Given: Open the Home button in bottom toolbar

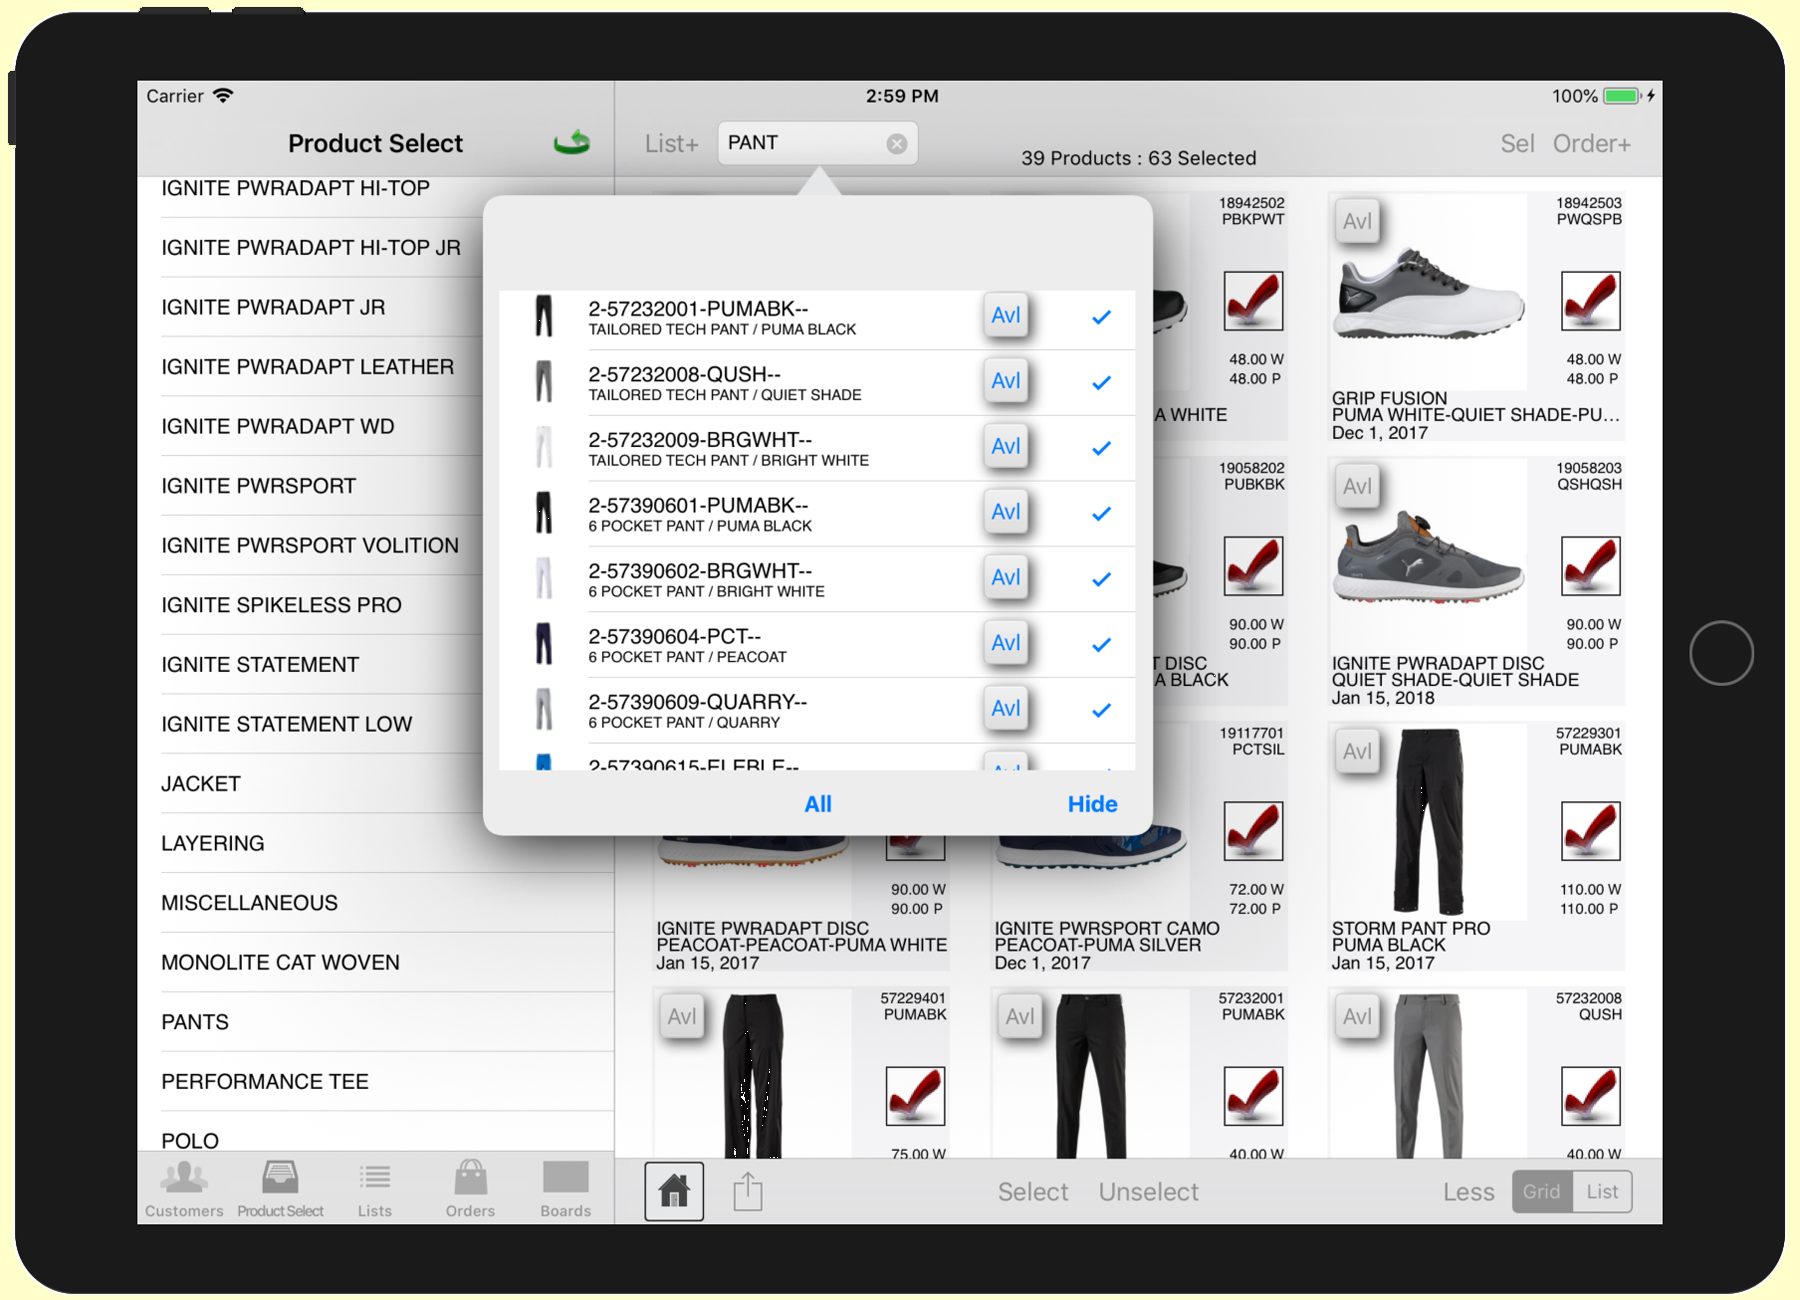Looking at the screenshot, I should point(674,1191).
